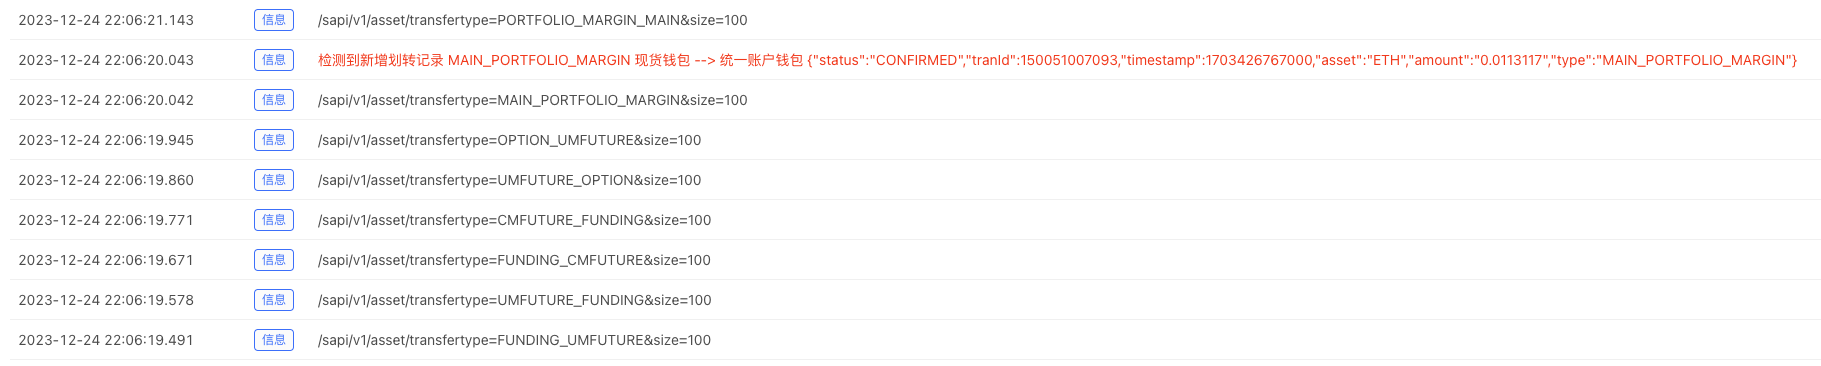
Task: Select the UMFUTURE_FUNDING log entry text
Action: pos(514,300)
